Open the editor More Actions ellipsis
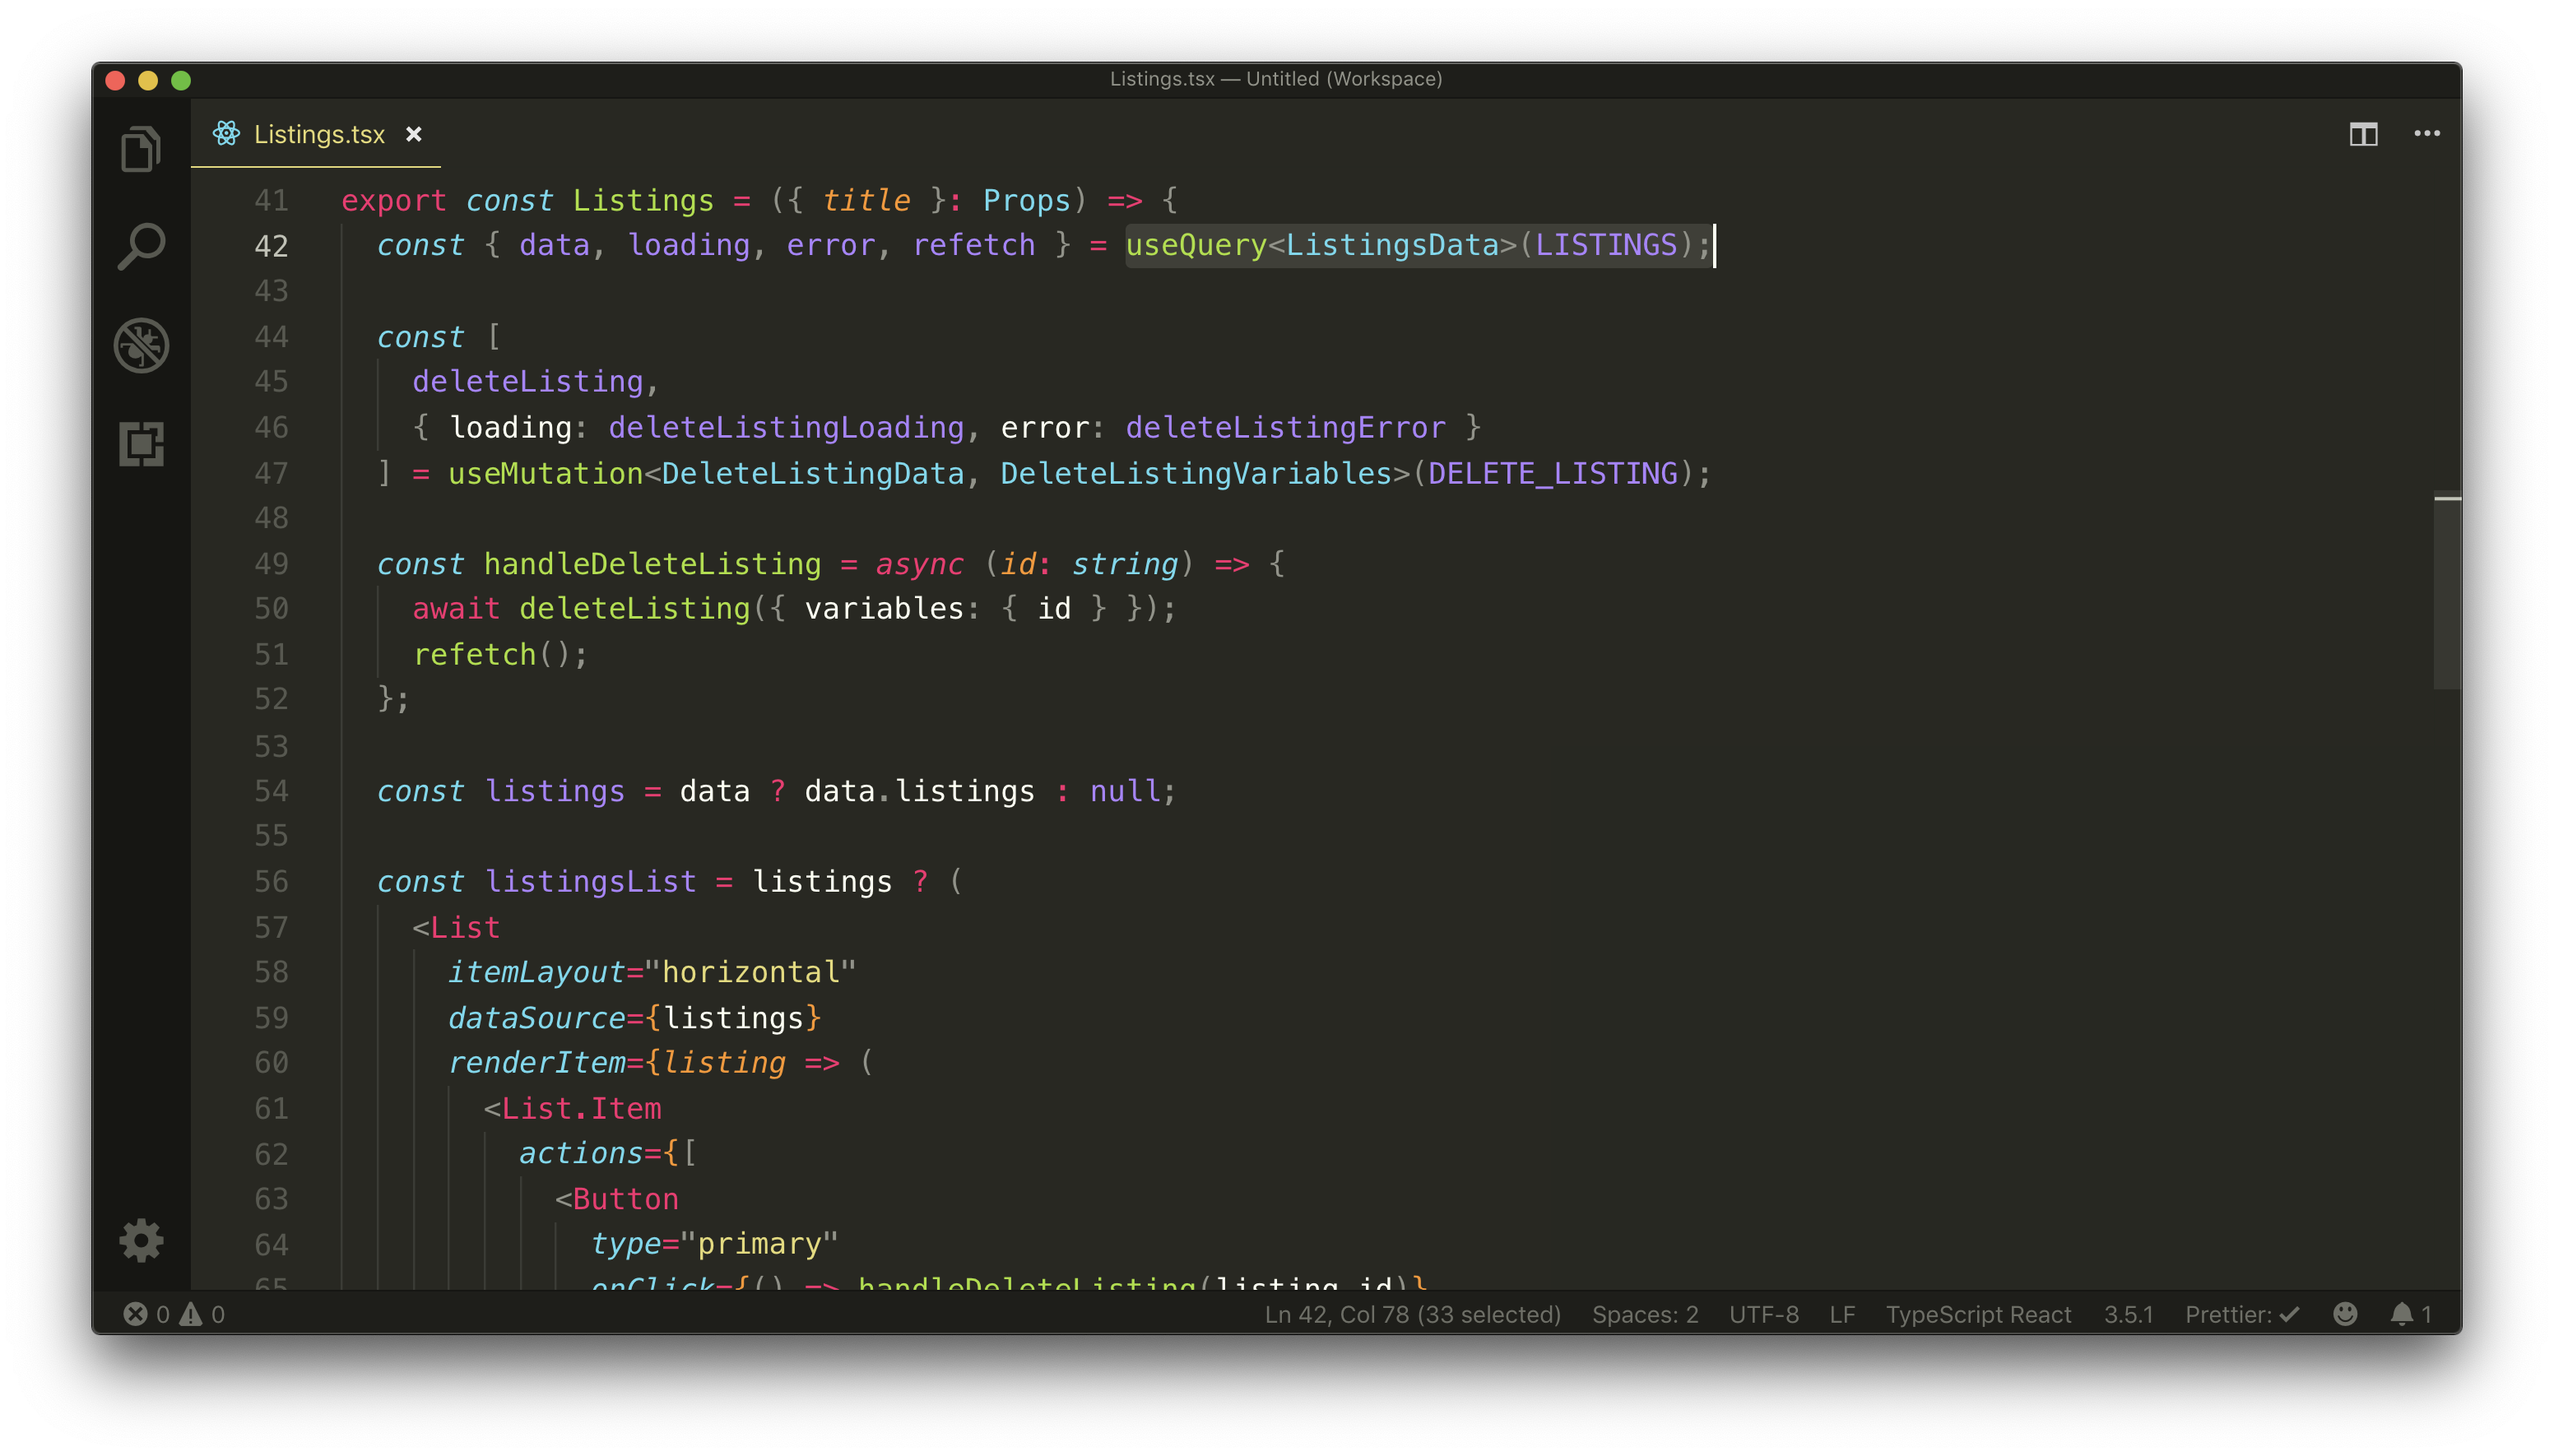The width and height of the screenshot is (2554, 1456). (2427, 134)
